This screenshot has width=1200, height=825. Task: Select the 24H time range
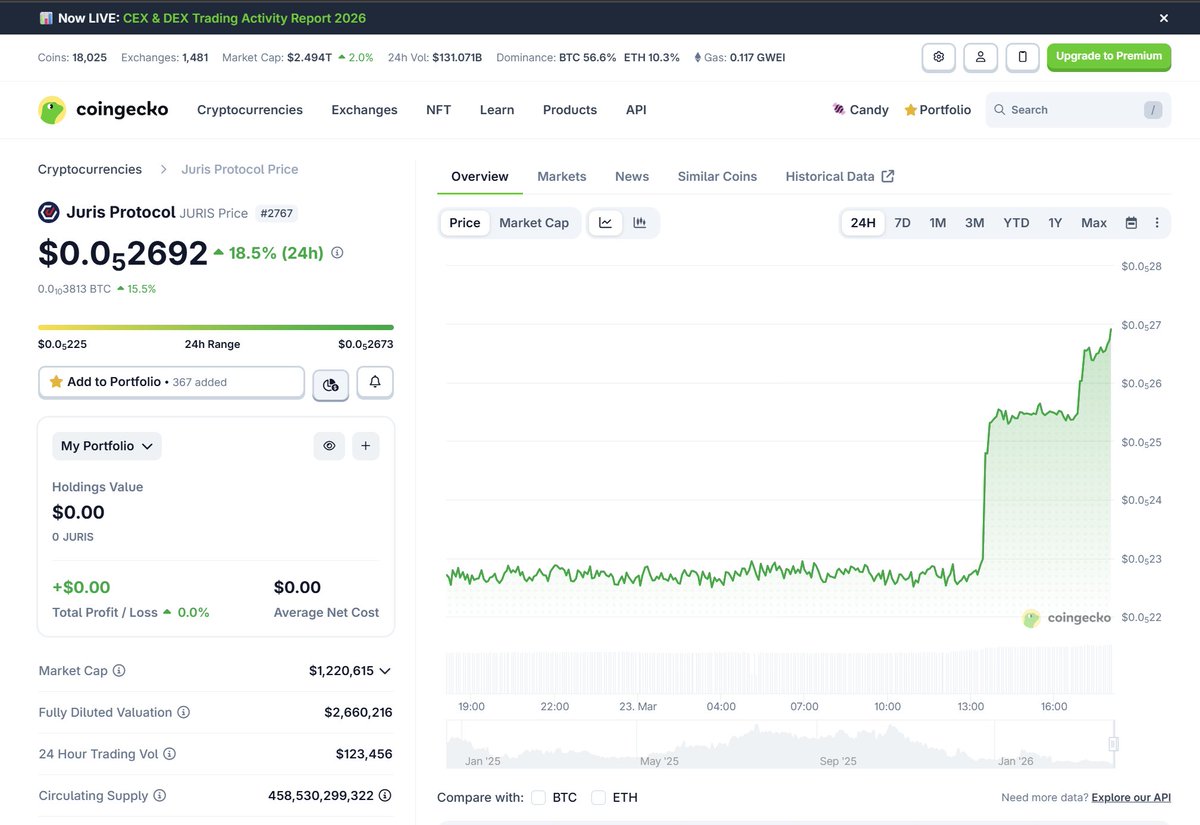click(x=863, y=223)
